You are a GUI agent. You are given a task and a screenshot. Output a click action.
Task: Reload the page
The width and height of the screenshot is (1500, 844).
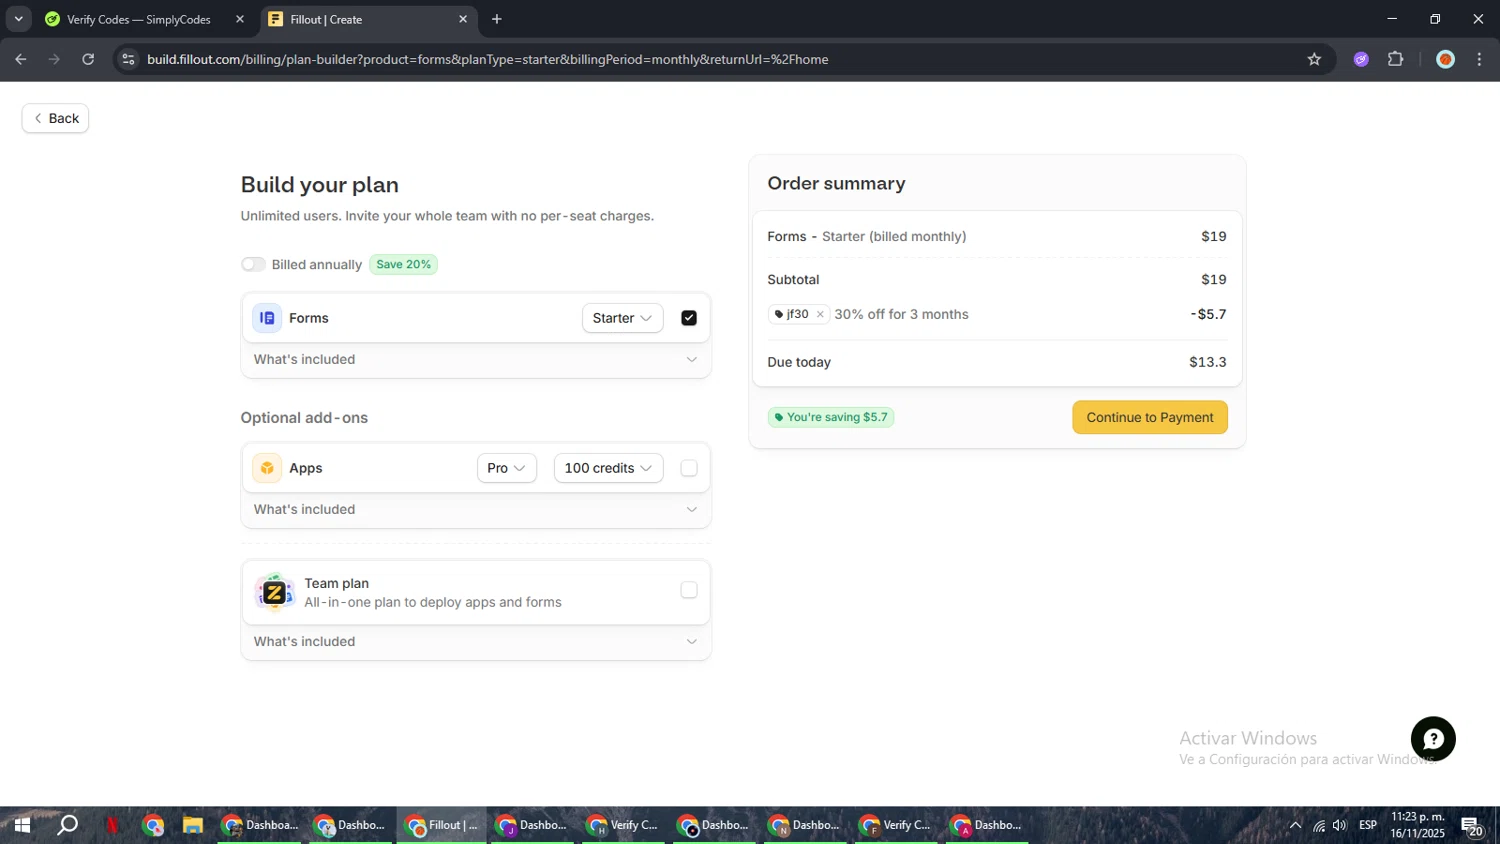tap(88, 59)
